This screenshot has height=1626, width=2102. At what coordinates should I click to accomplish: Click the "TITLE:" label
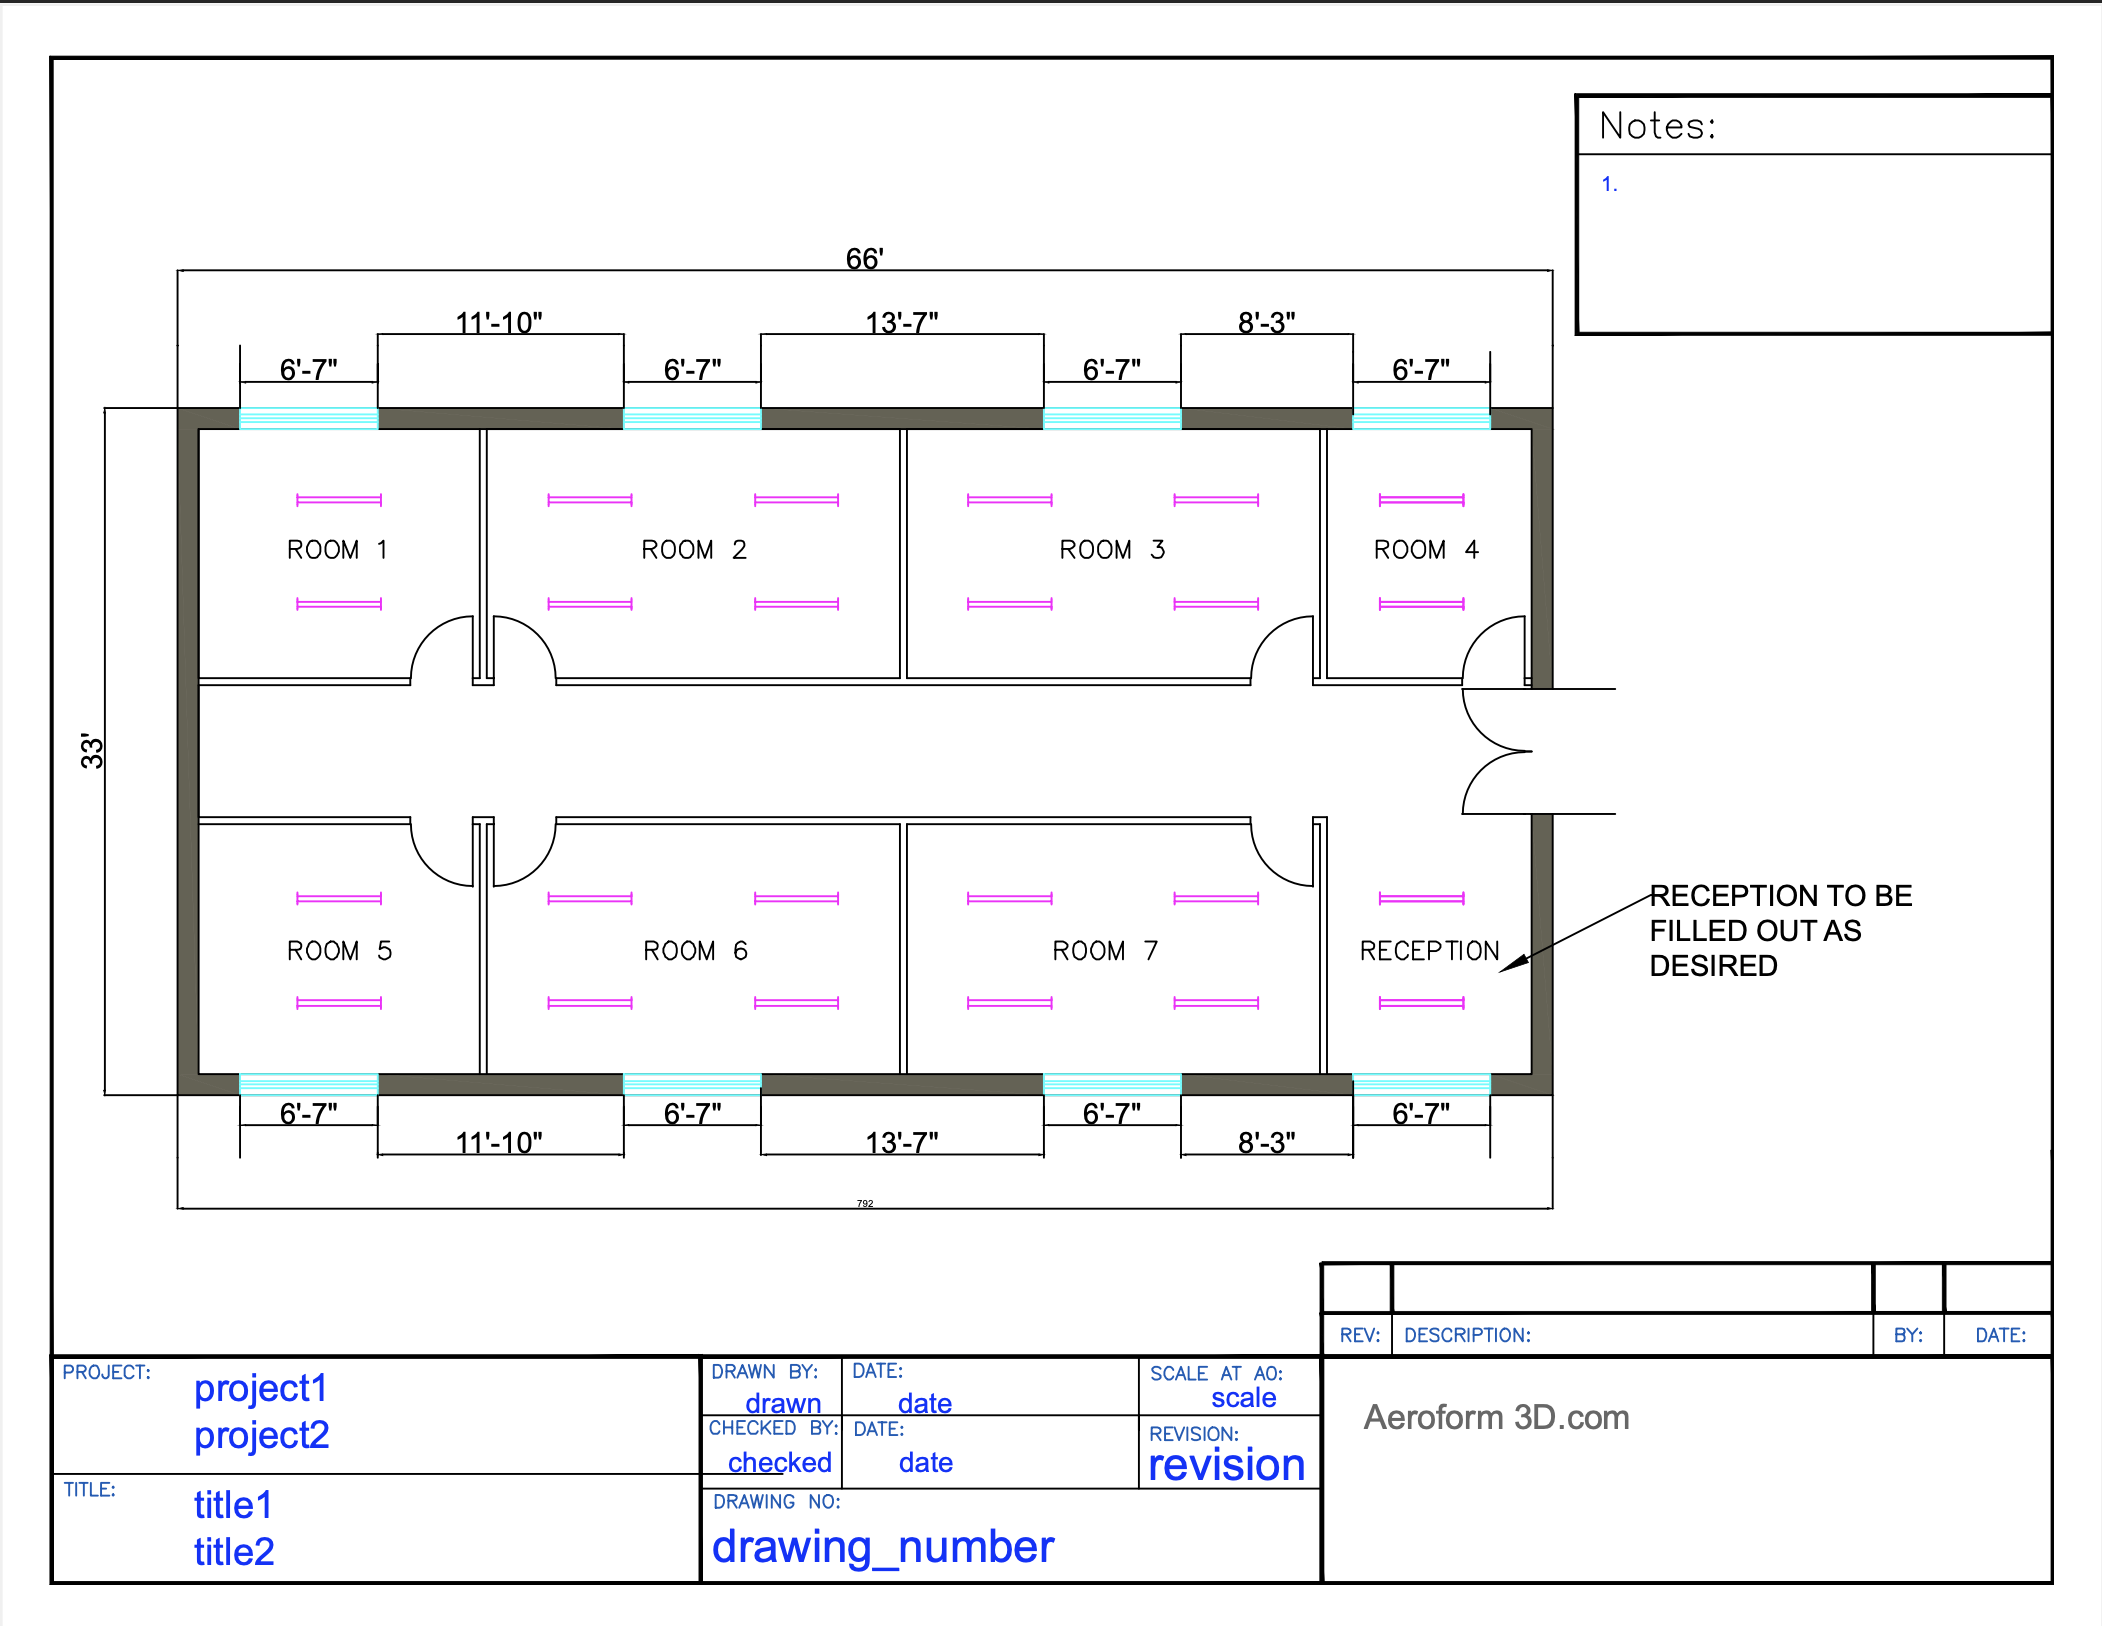[90, 1489]
